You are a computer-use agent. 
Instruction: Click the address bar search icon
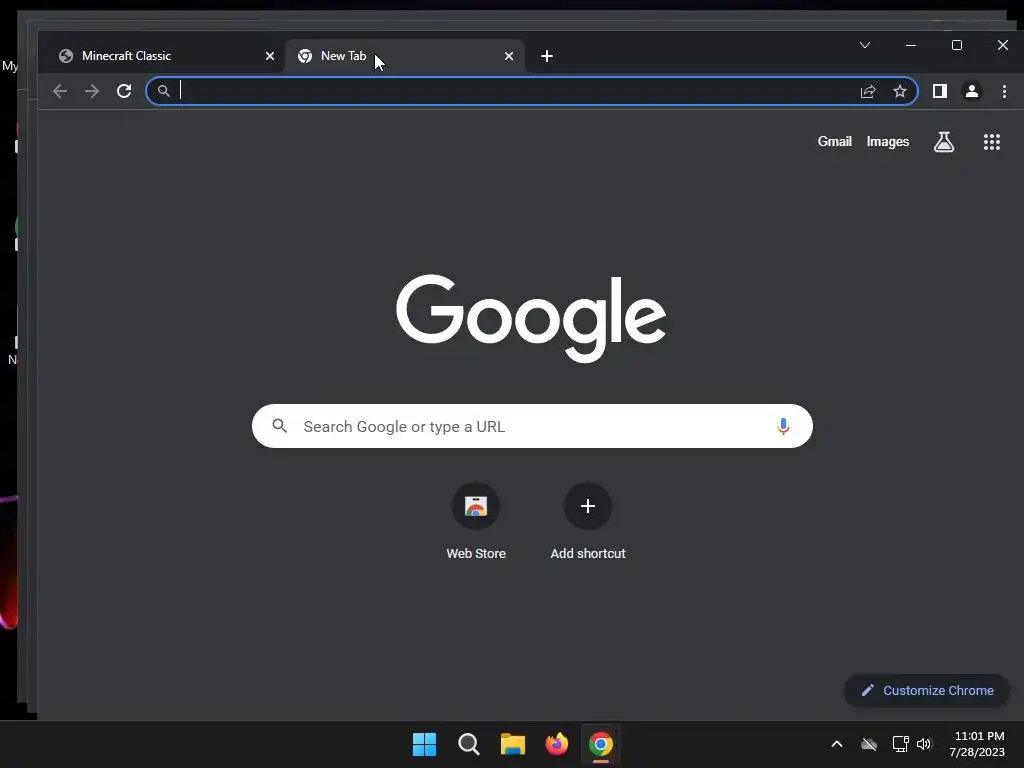[164, 91]
